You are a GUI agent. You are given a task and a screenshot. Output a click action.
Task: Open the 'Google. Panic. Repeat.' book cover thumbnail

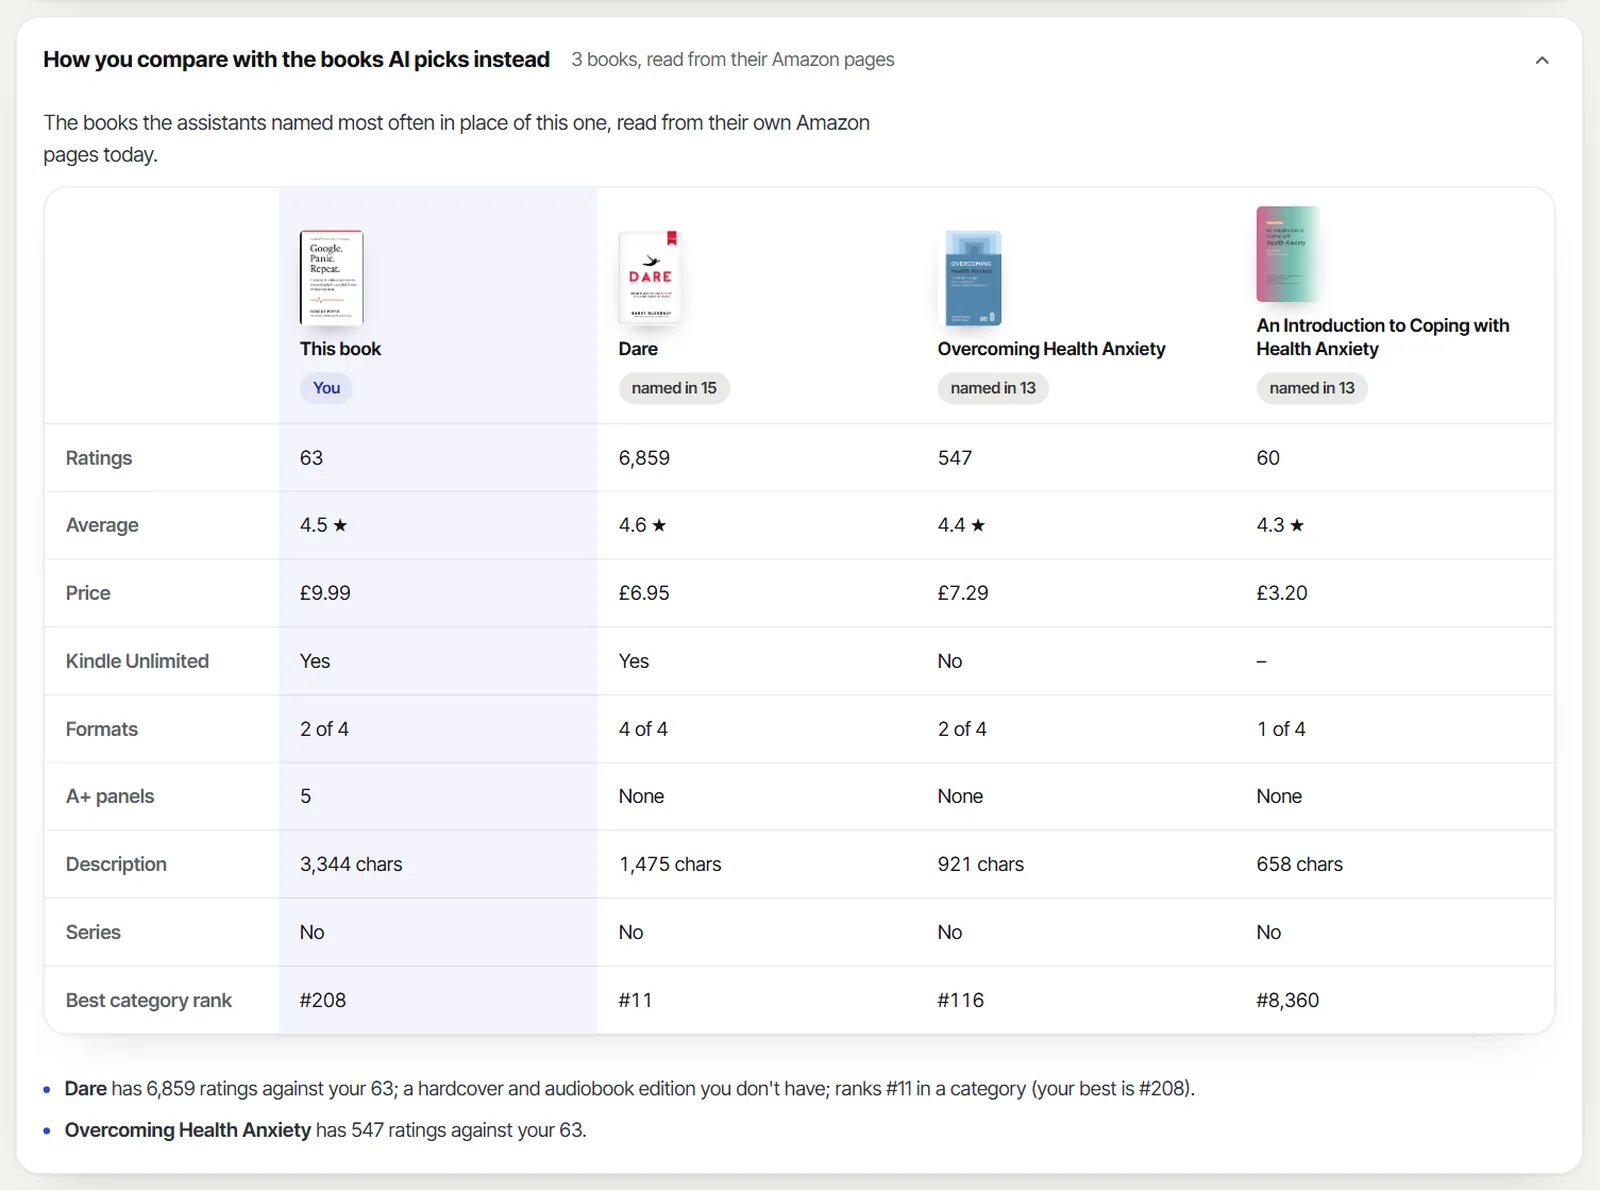331,278
